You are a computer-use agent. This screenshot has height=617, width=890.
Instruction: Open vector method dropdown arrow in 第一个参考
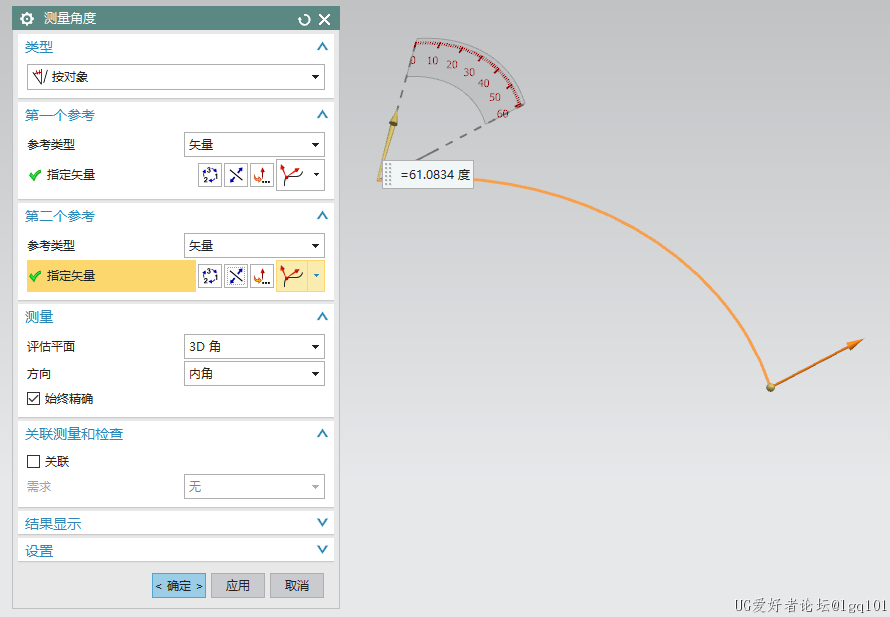(316, 175)
